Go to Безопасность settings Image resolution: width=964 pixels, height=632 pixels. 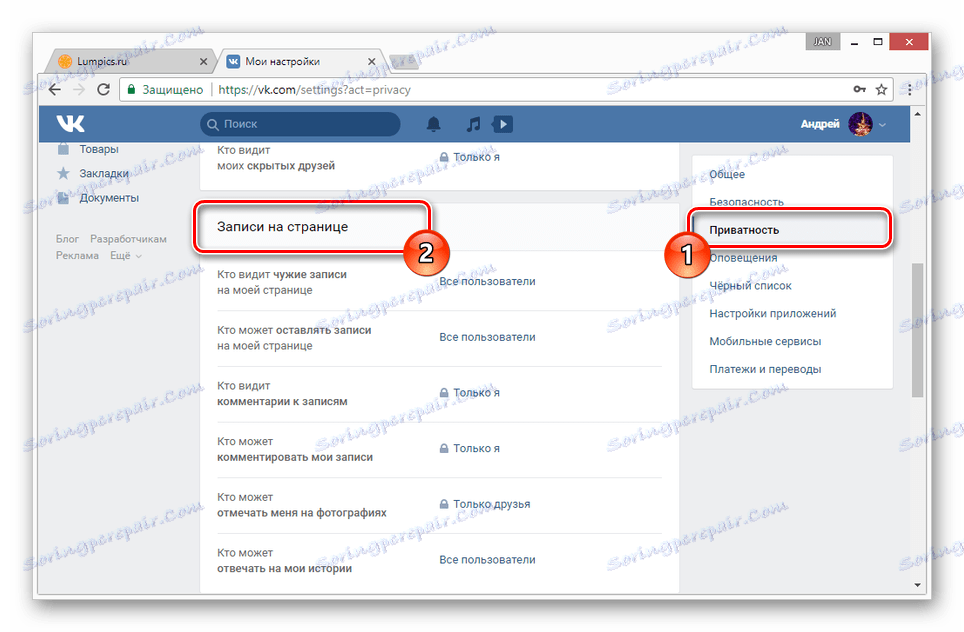tap(745, 201)
